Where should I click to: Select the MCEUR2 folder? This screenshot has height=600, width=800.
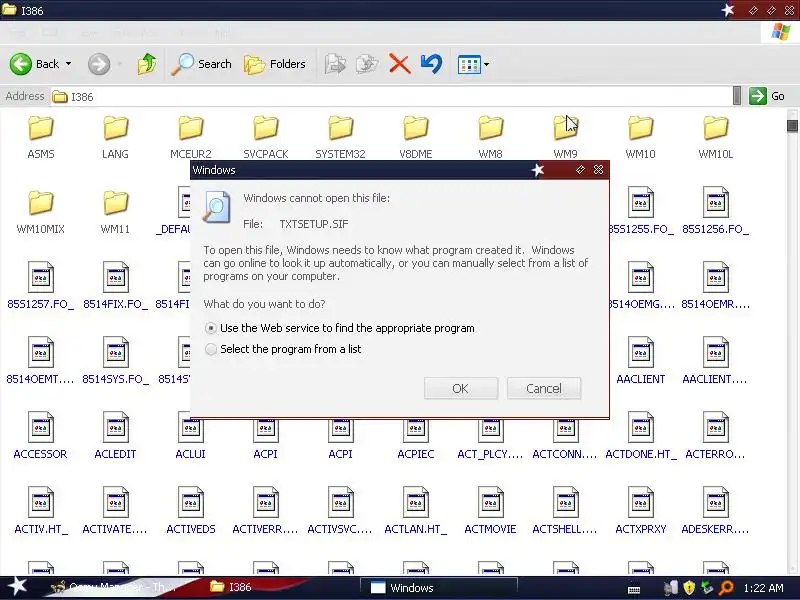click(x=191, y=137)
